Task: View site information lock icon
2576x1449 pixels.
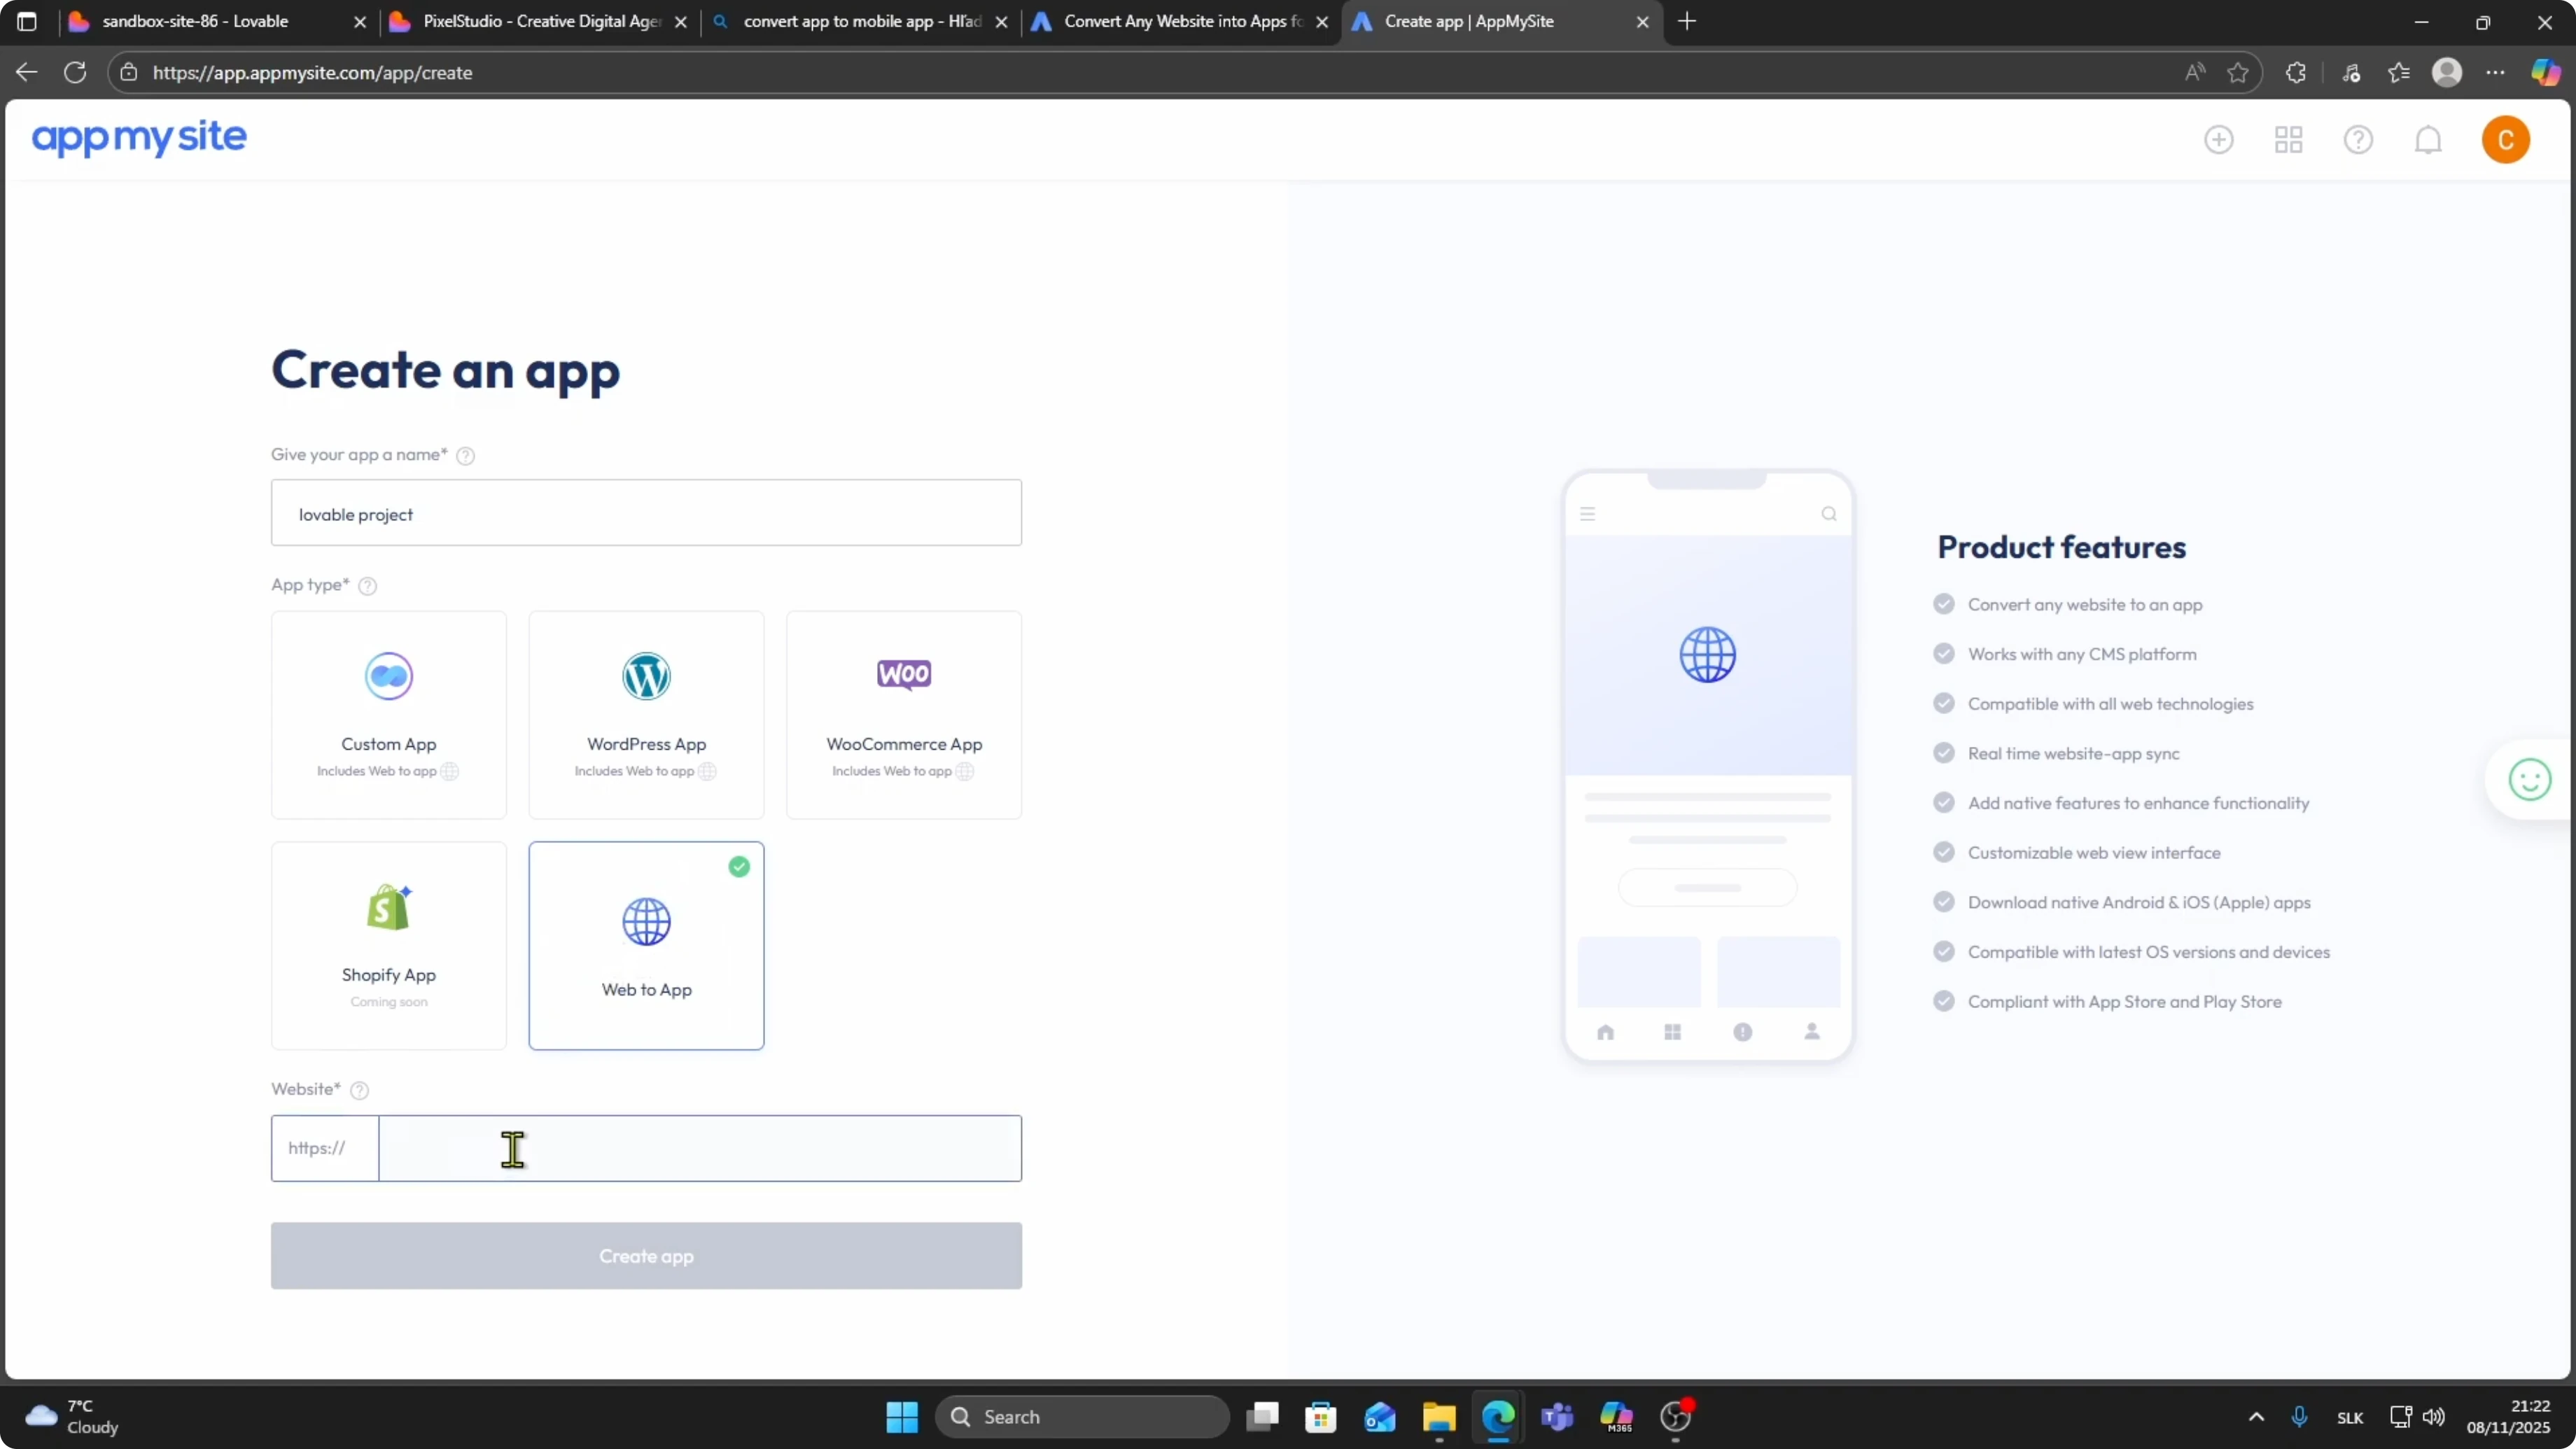Action: [129, 72]
